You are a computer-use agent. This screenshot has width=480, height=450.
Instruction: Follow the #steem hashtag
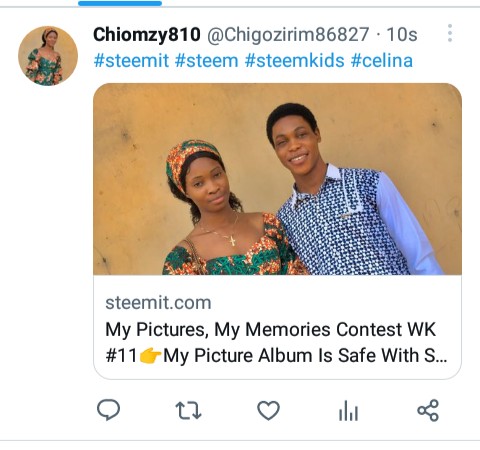click(207, 61)
